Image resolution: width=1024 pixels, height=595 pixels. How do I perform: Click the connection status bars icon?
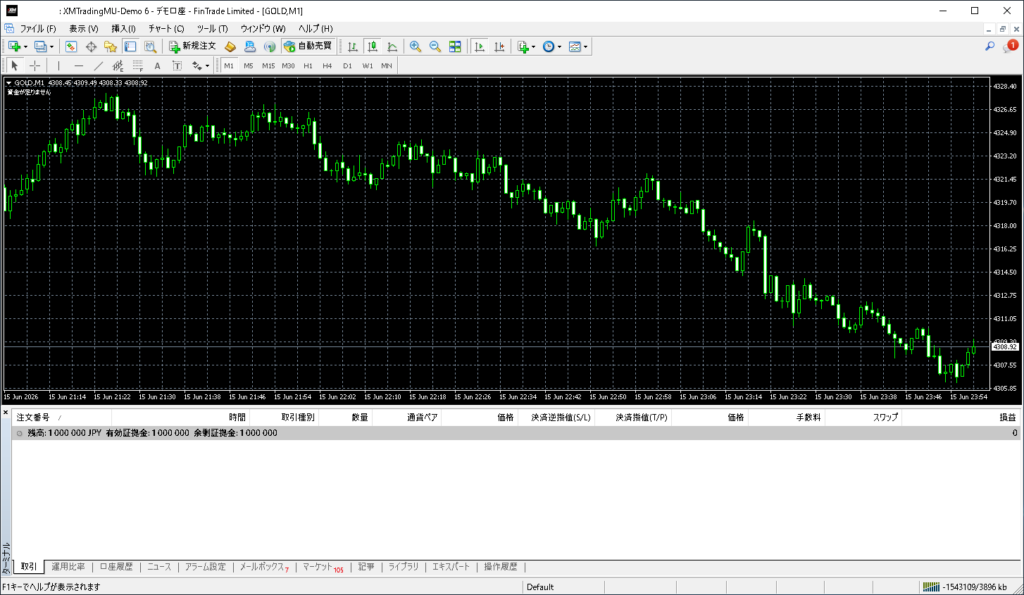931,587
